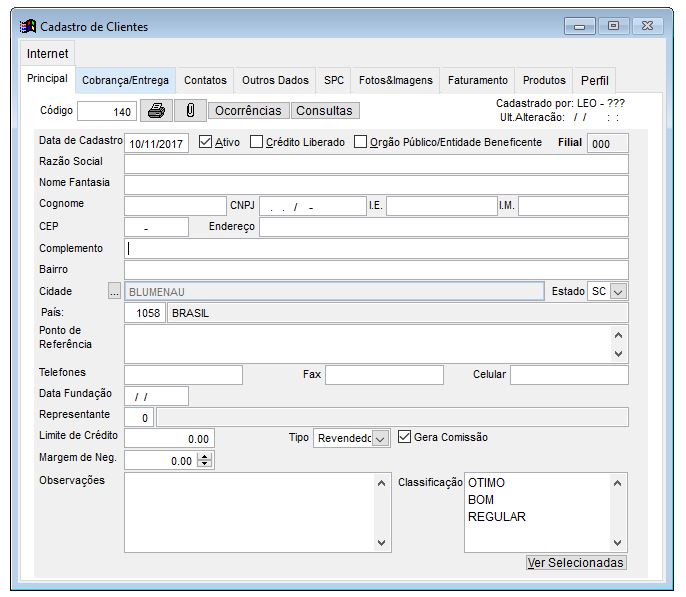
Task: Click the paperclip attachment icon
Action: coord(190,111)
